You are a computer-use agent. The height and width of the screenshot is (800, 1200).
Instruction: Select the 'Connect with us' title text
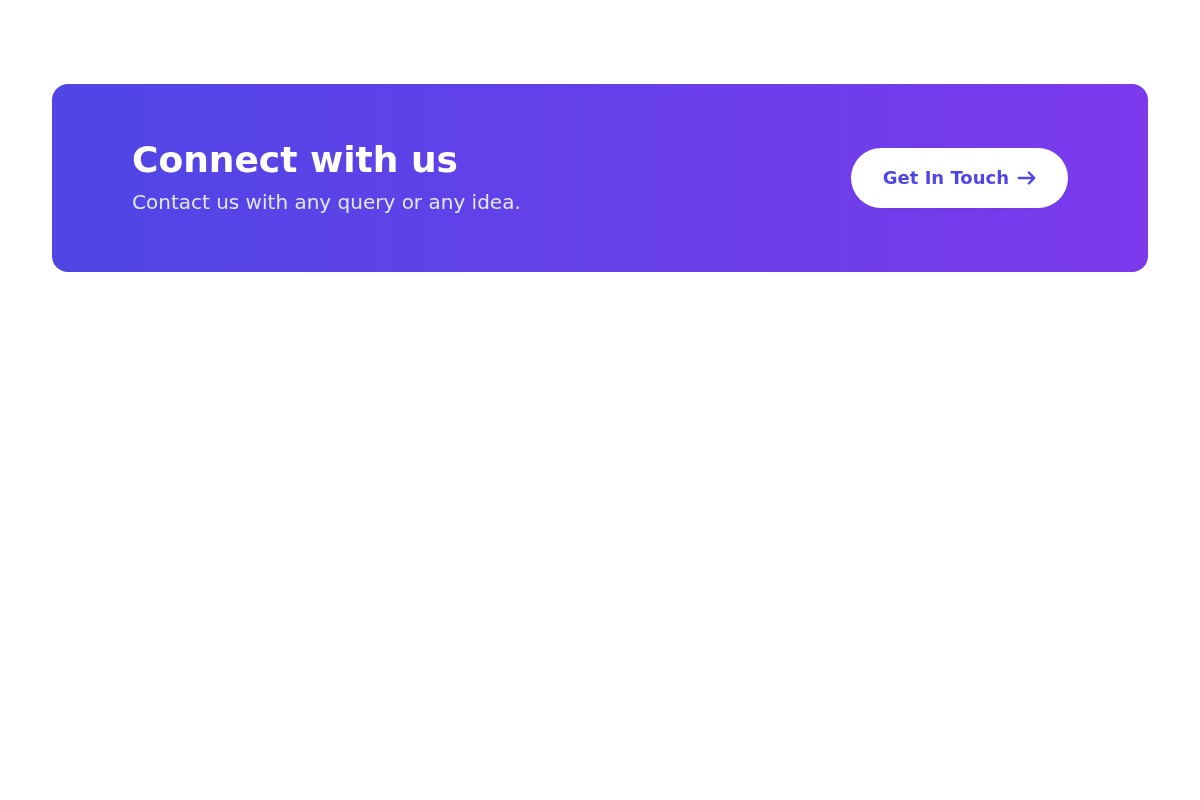[294, 159]
